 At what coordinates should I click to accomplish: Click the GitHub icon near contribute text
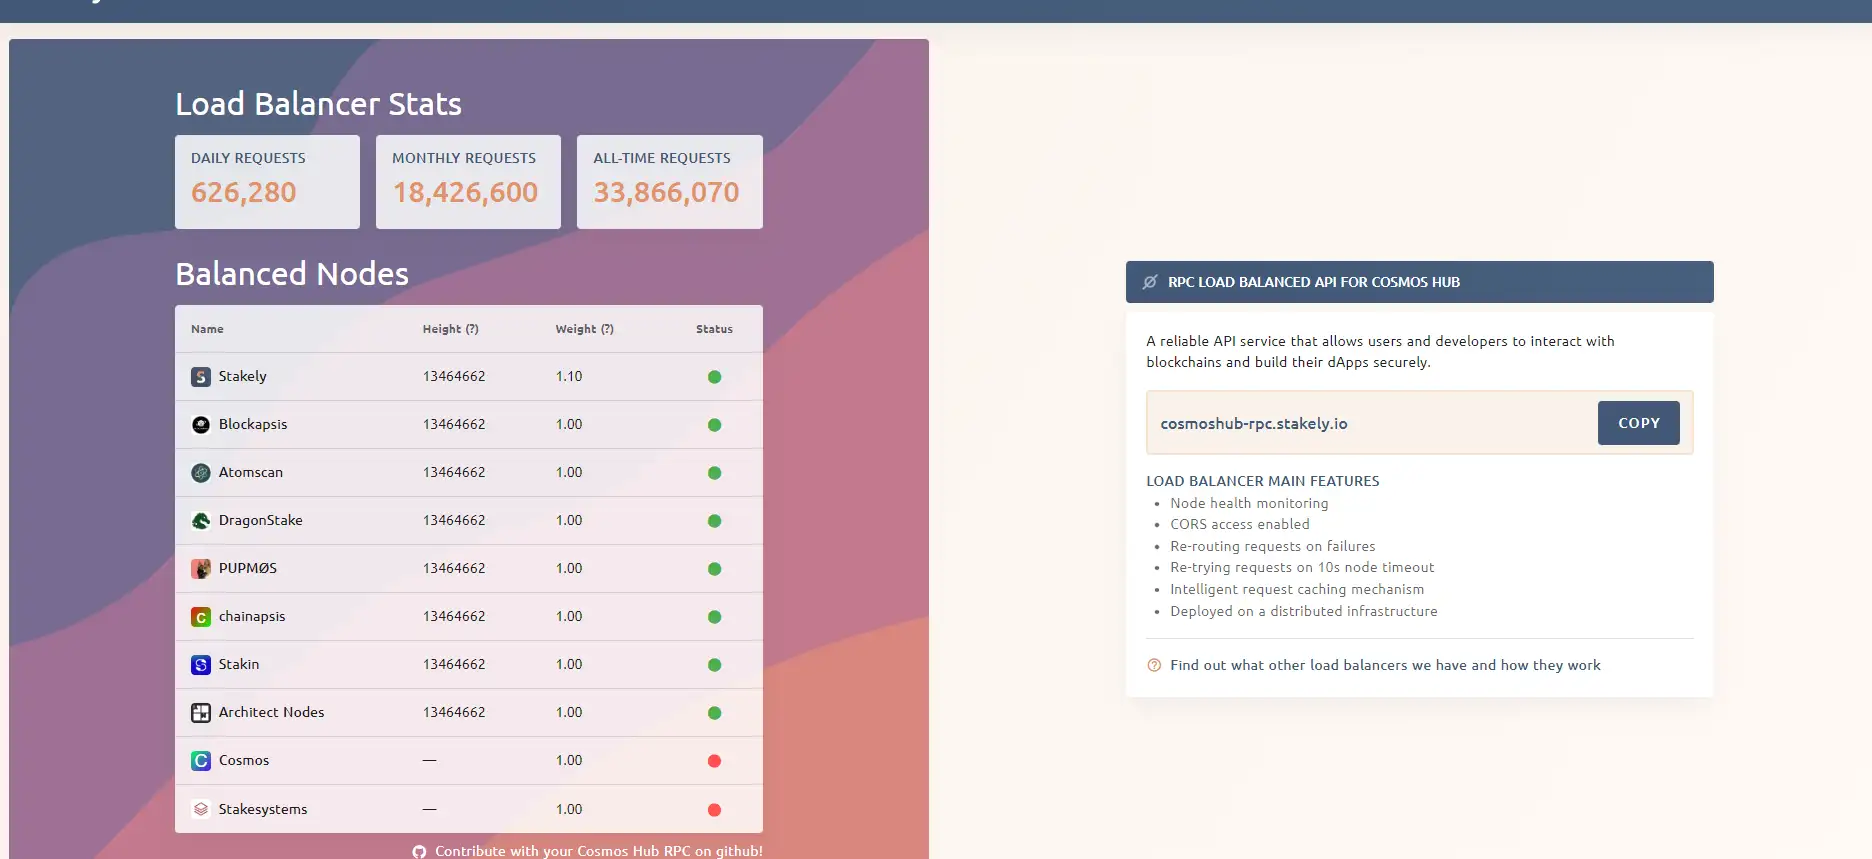click(x=419, y=851)
